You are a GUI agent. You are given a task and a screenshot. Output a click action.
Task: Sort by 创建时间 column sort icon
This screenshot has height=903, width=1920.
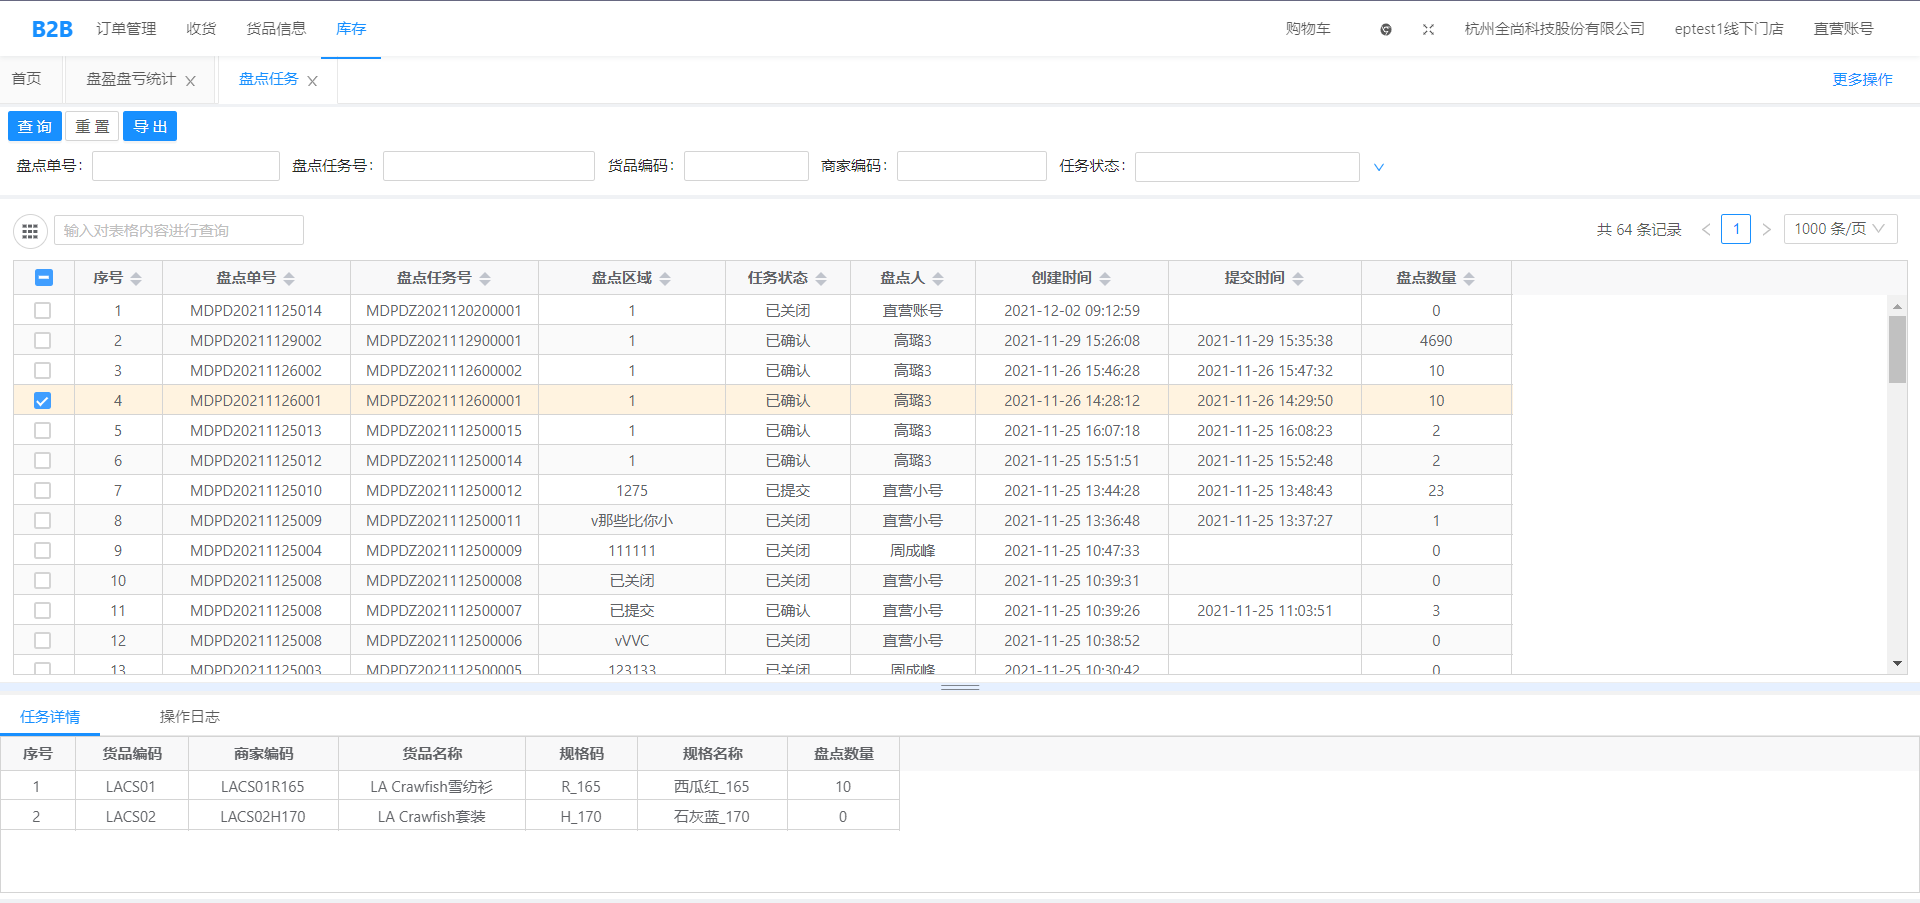[x=1105, y=279]
